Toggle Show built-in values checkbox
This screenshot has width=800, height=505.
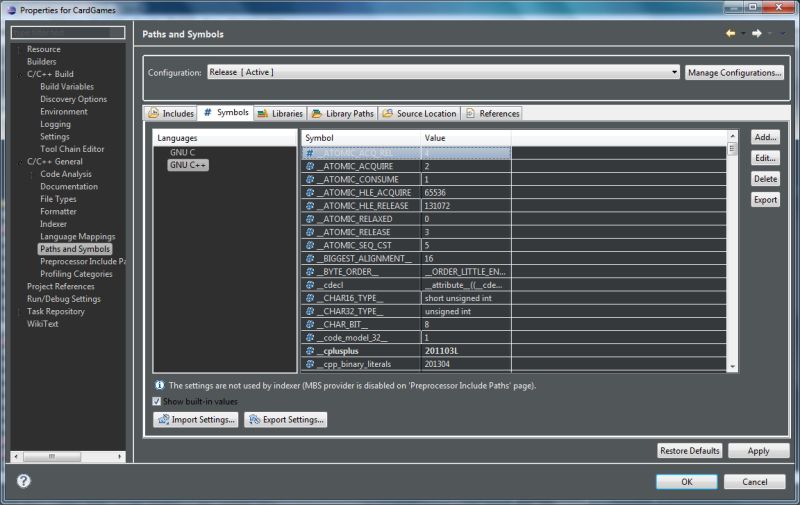tap(157, 401)
